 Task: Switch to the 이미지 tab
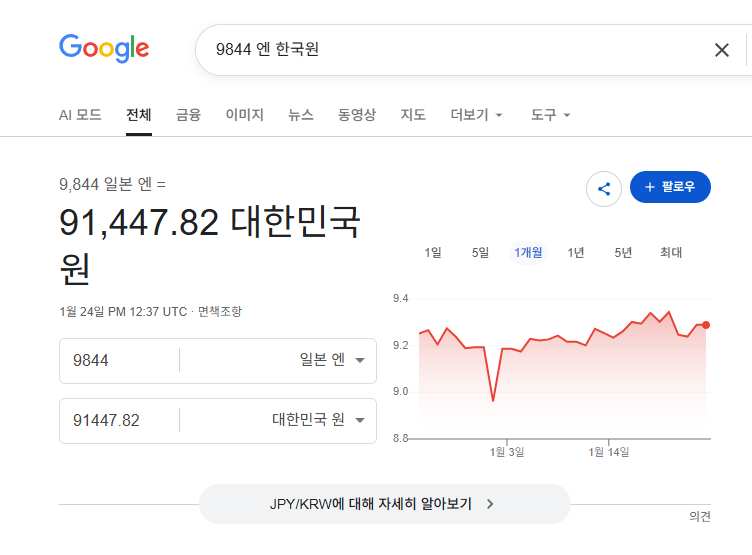(x=244, y=115)
